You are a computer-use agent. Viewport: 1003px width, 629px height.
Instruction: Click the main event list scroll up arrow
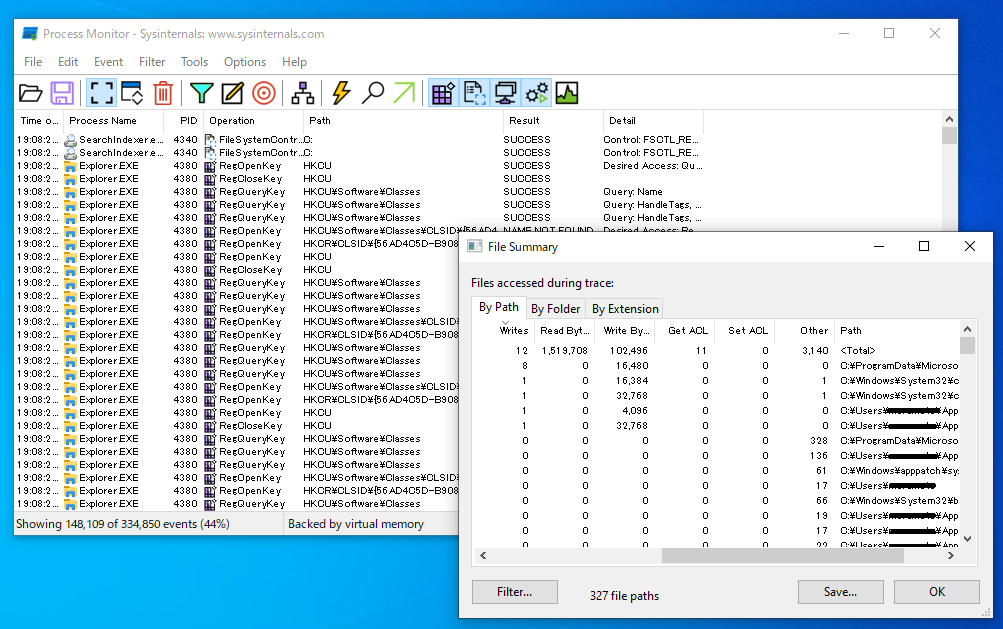[949, 120]
